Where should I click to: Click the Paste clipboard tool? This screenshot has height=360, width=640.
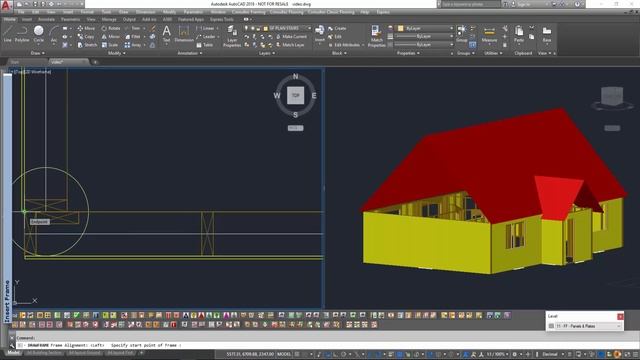coord(519,34)
